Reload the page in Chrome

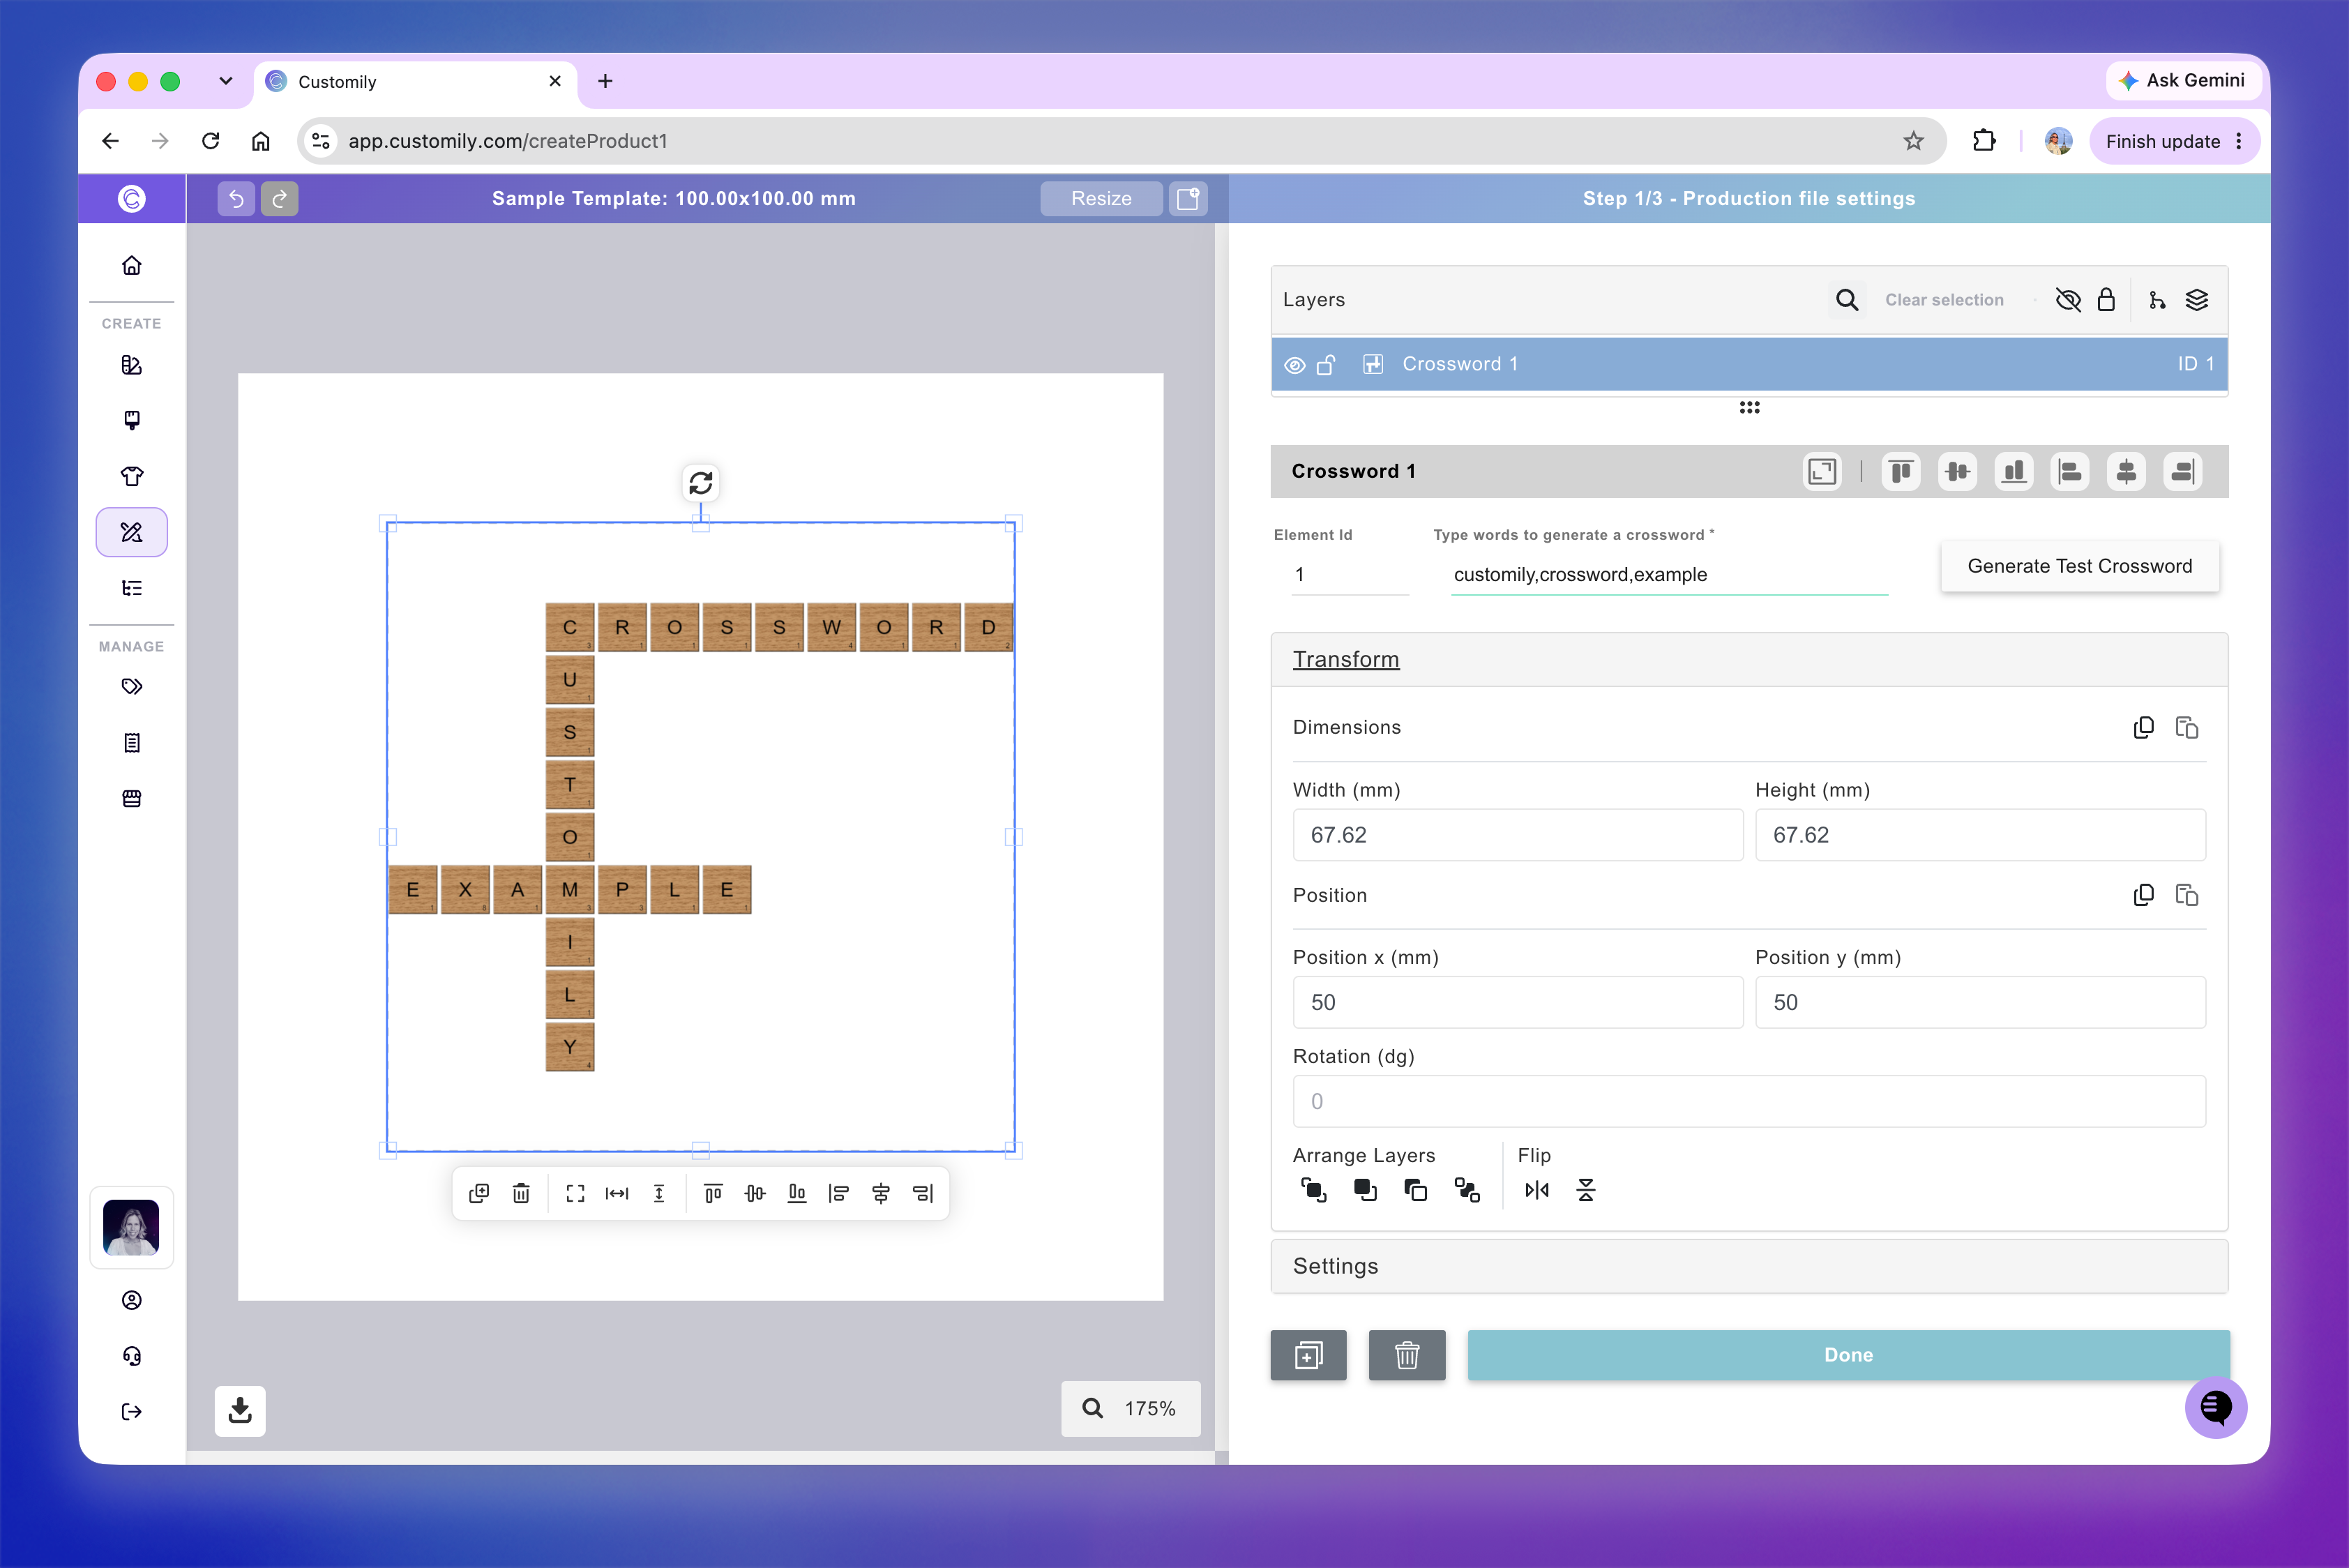tap(210, 141)
